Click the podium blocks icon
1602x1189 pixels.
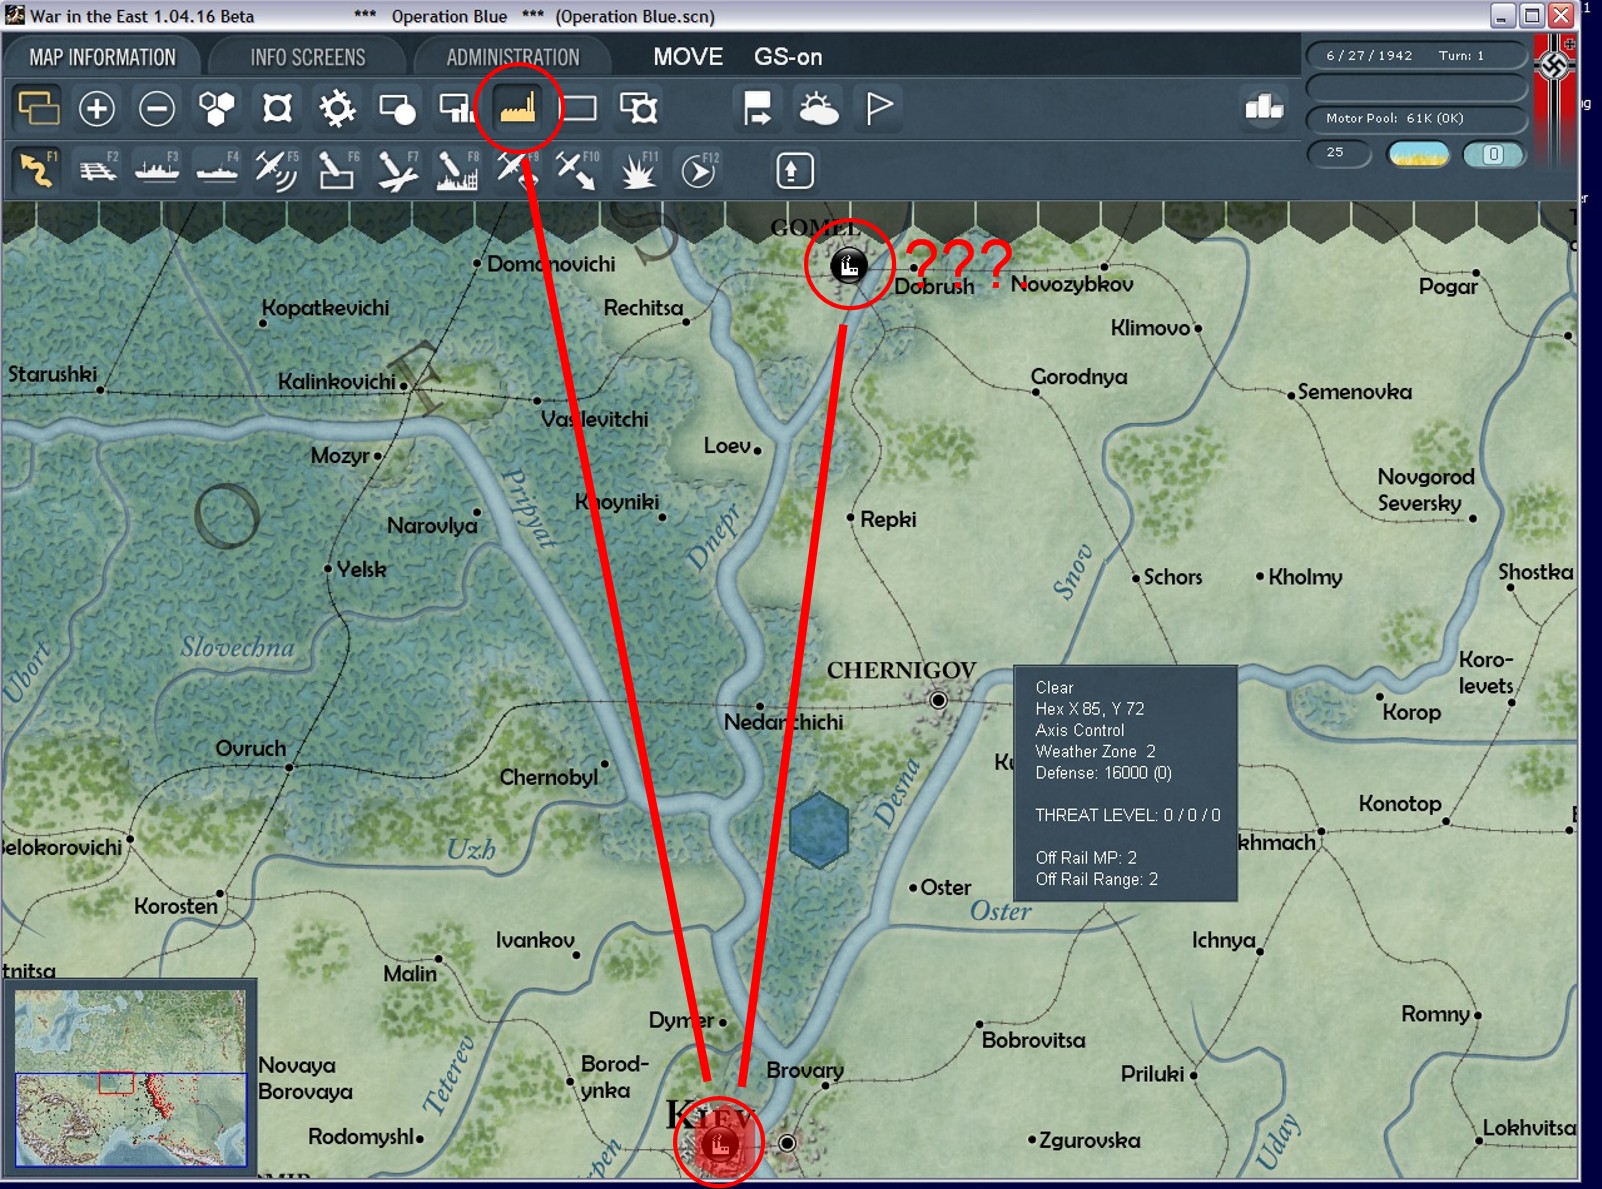(1264, 107)
